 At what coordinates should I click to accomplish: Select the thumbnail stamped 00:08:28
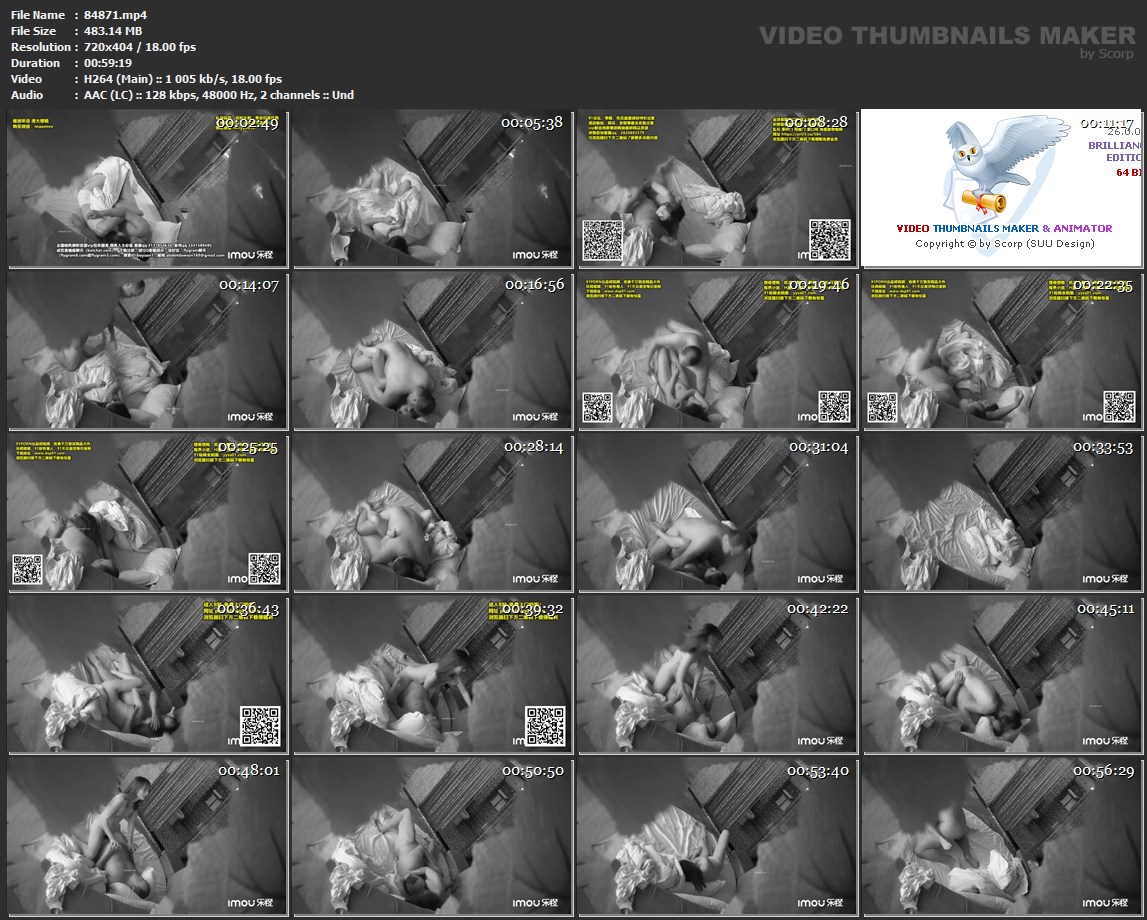(x=717, y=188)
